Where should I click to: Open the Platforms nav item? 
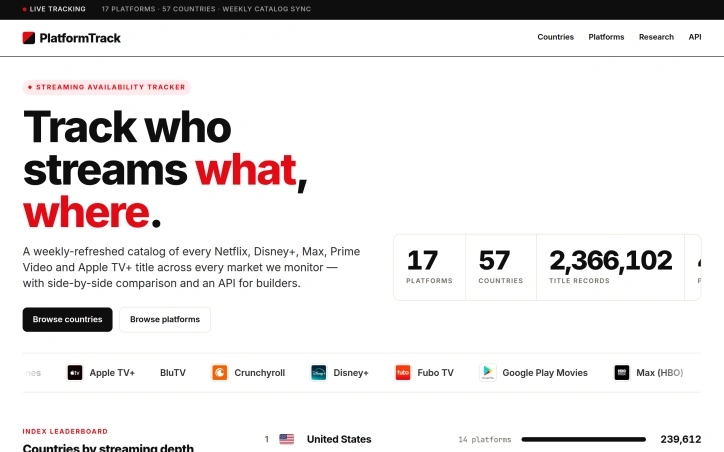(606, 37)
